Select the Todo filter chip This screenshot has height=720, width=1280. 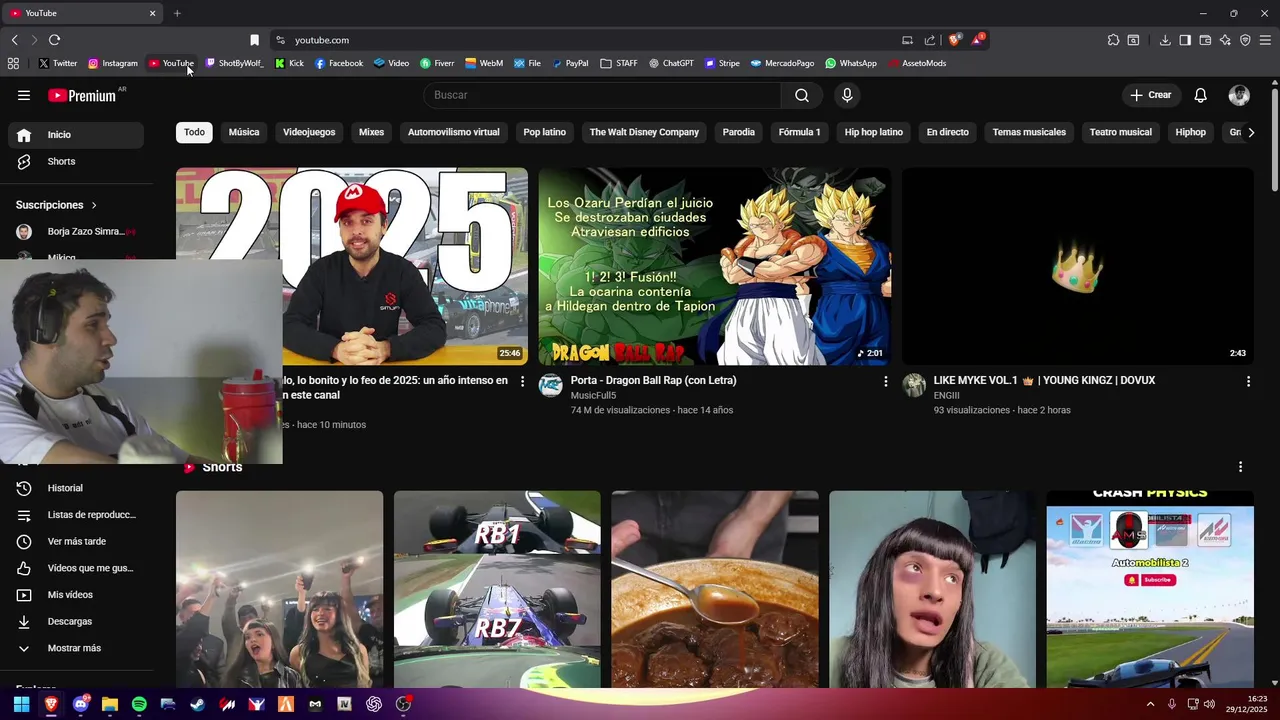click(x=194, y=132)
